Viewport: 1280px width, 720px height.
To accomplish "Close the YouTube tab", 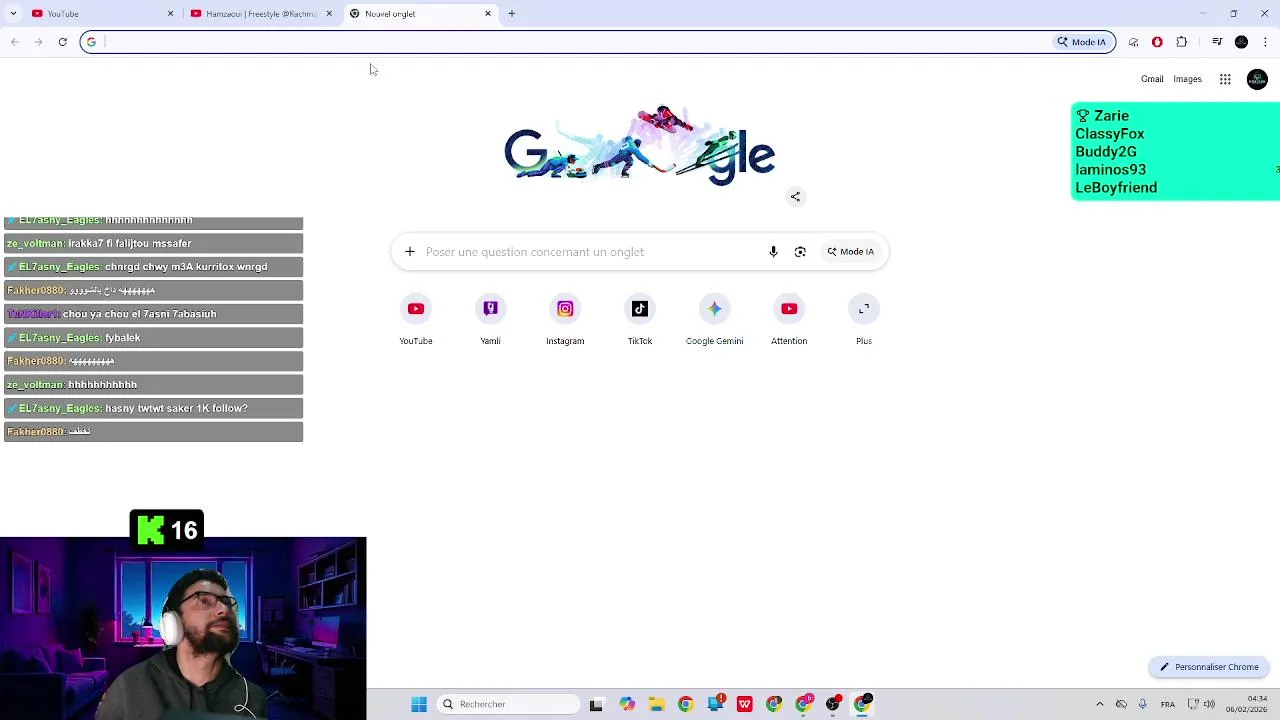I will coord(170,14).
